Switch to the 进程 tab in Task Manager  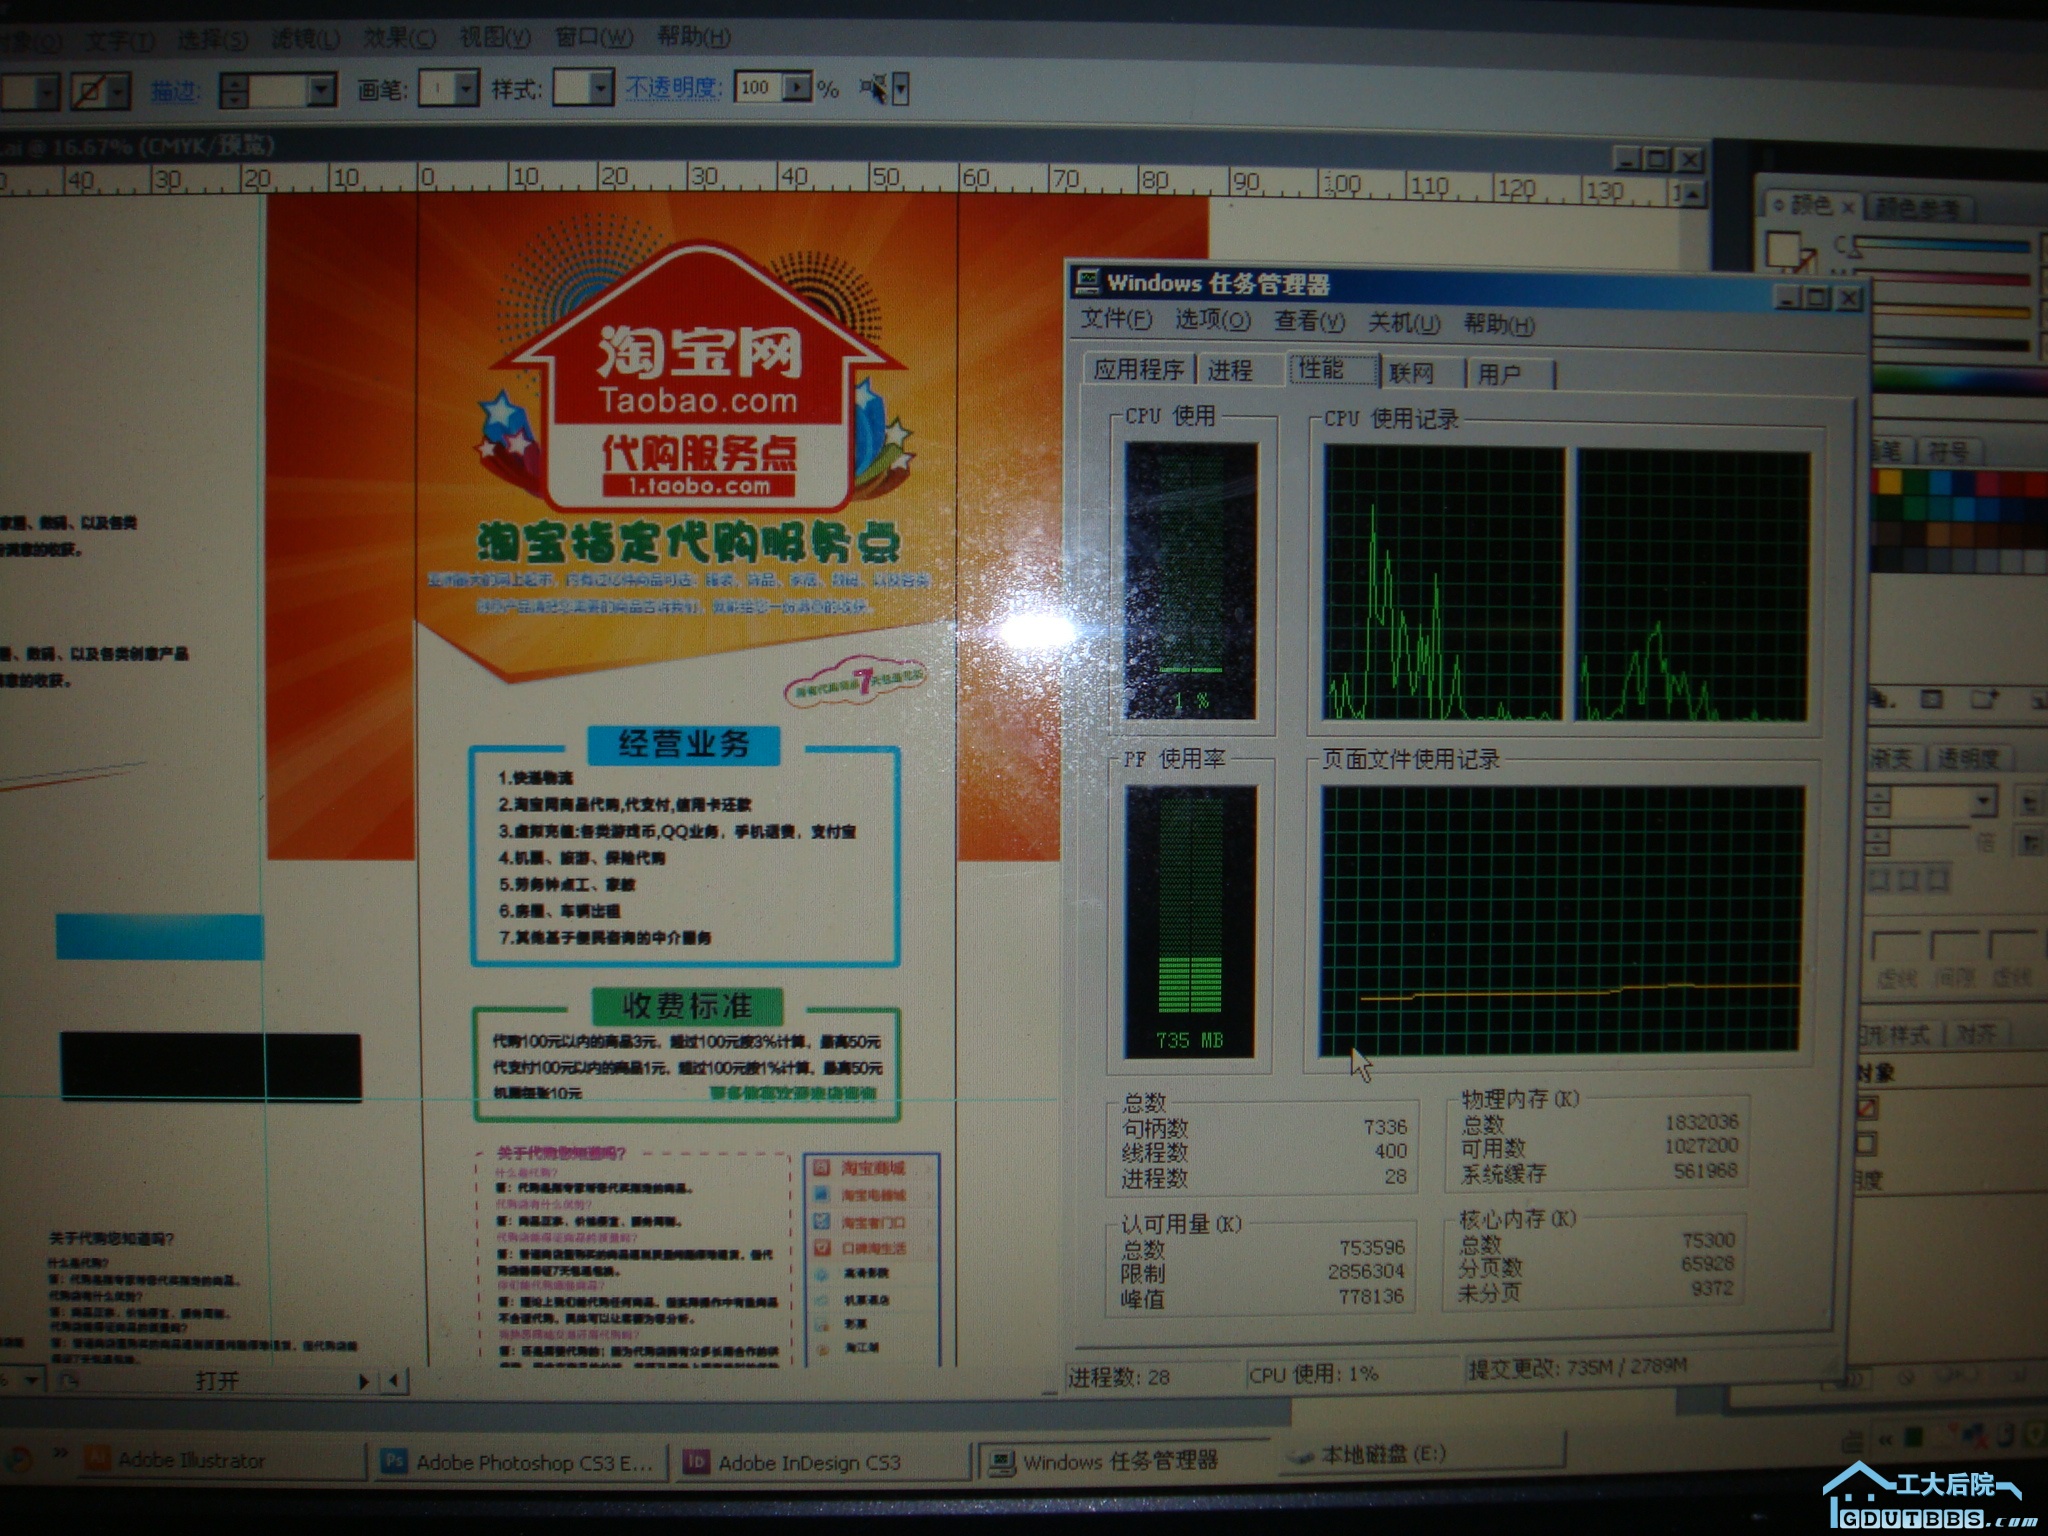[1230, 371]
